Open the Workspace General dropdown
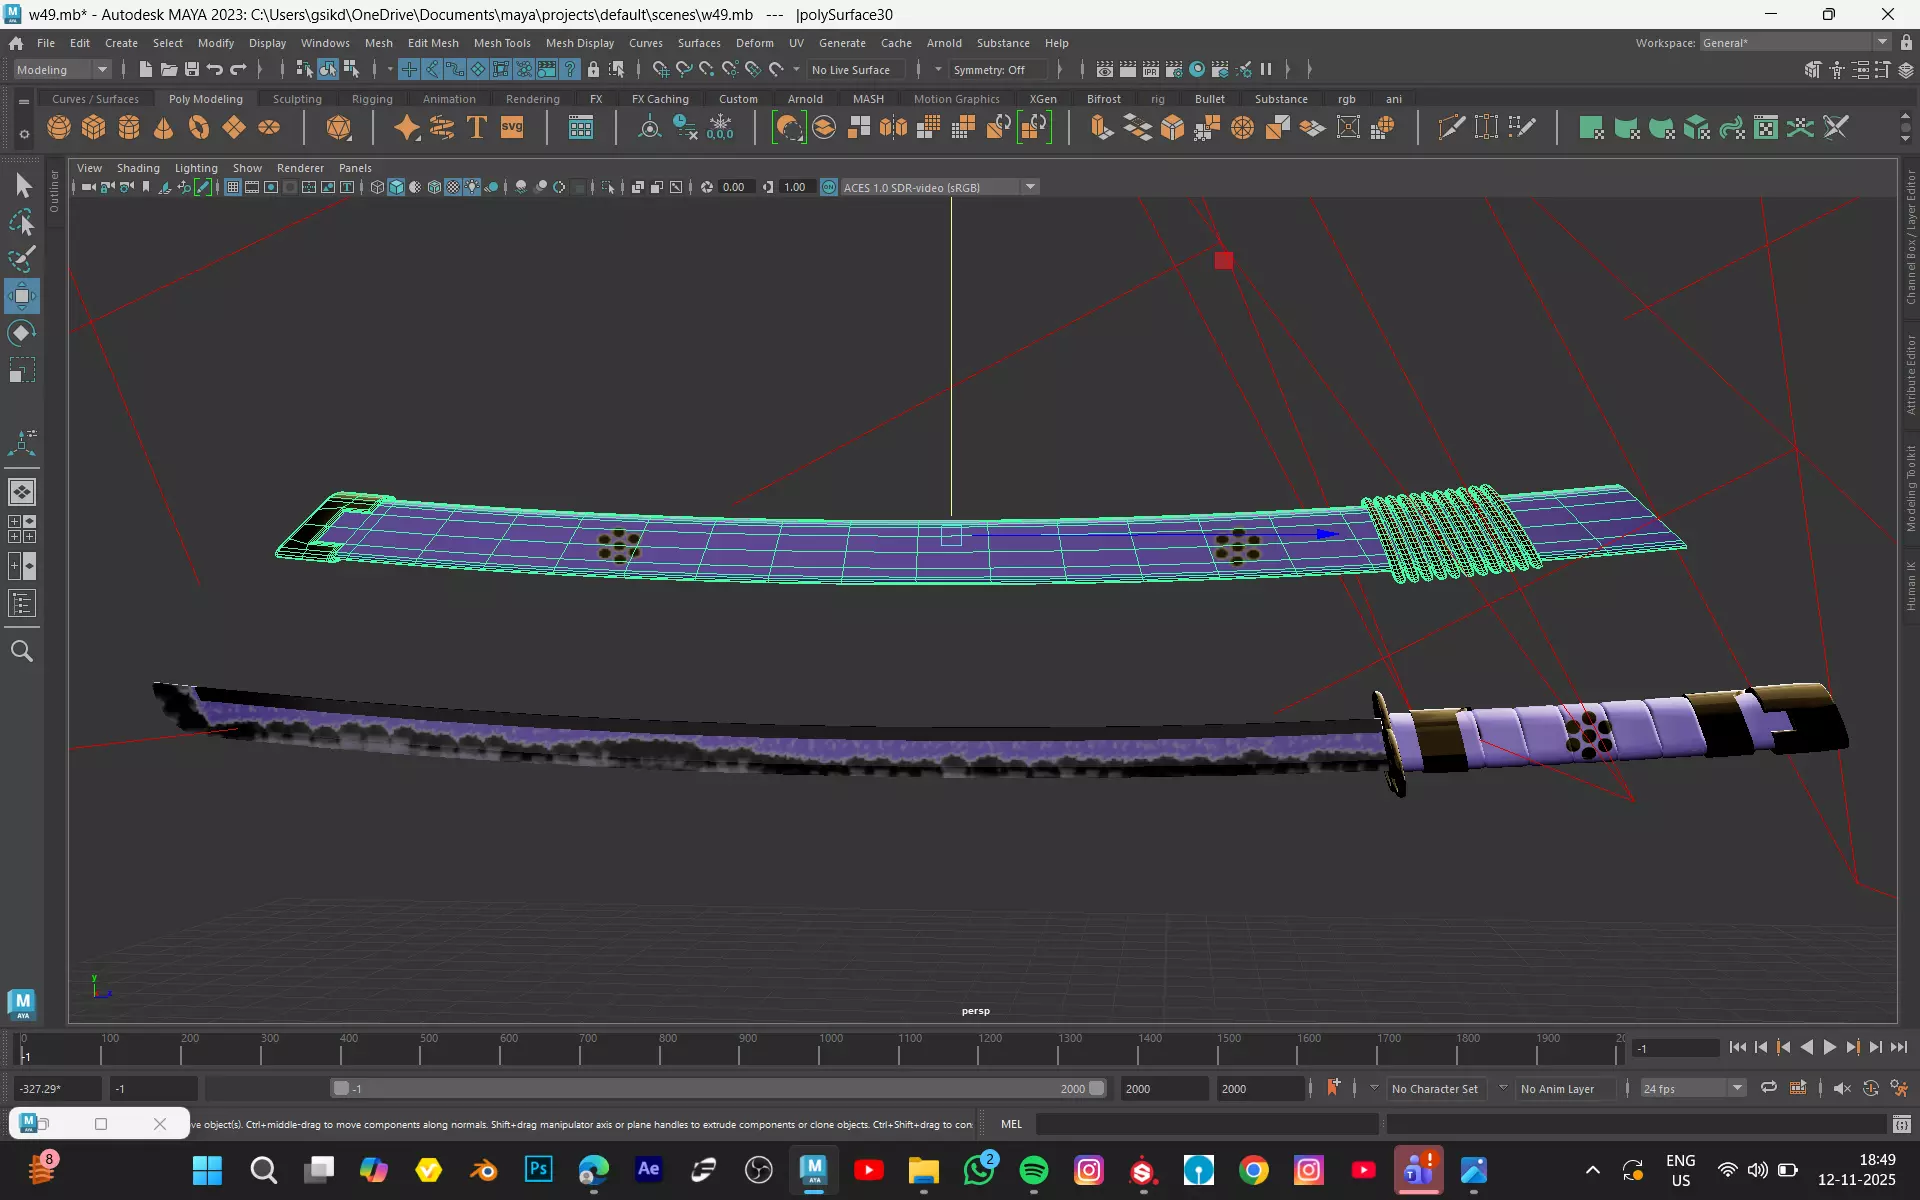 coord(1795,42)
